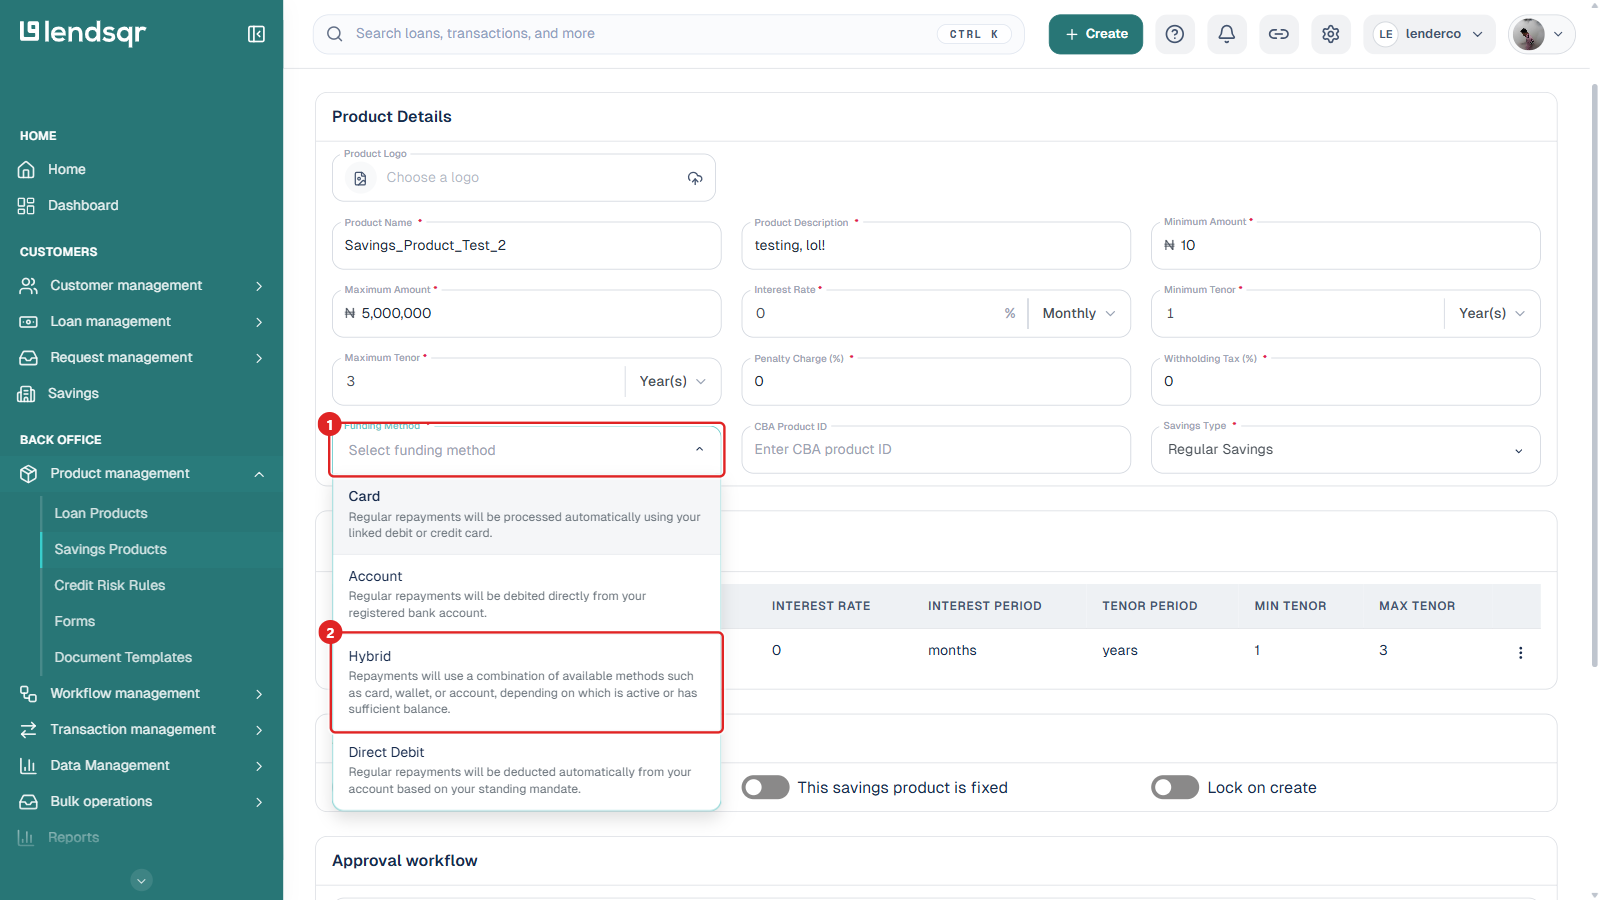
Task: Open Minimum Tenor Year(s) dropdown
Action: (x=1491, y=314)
